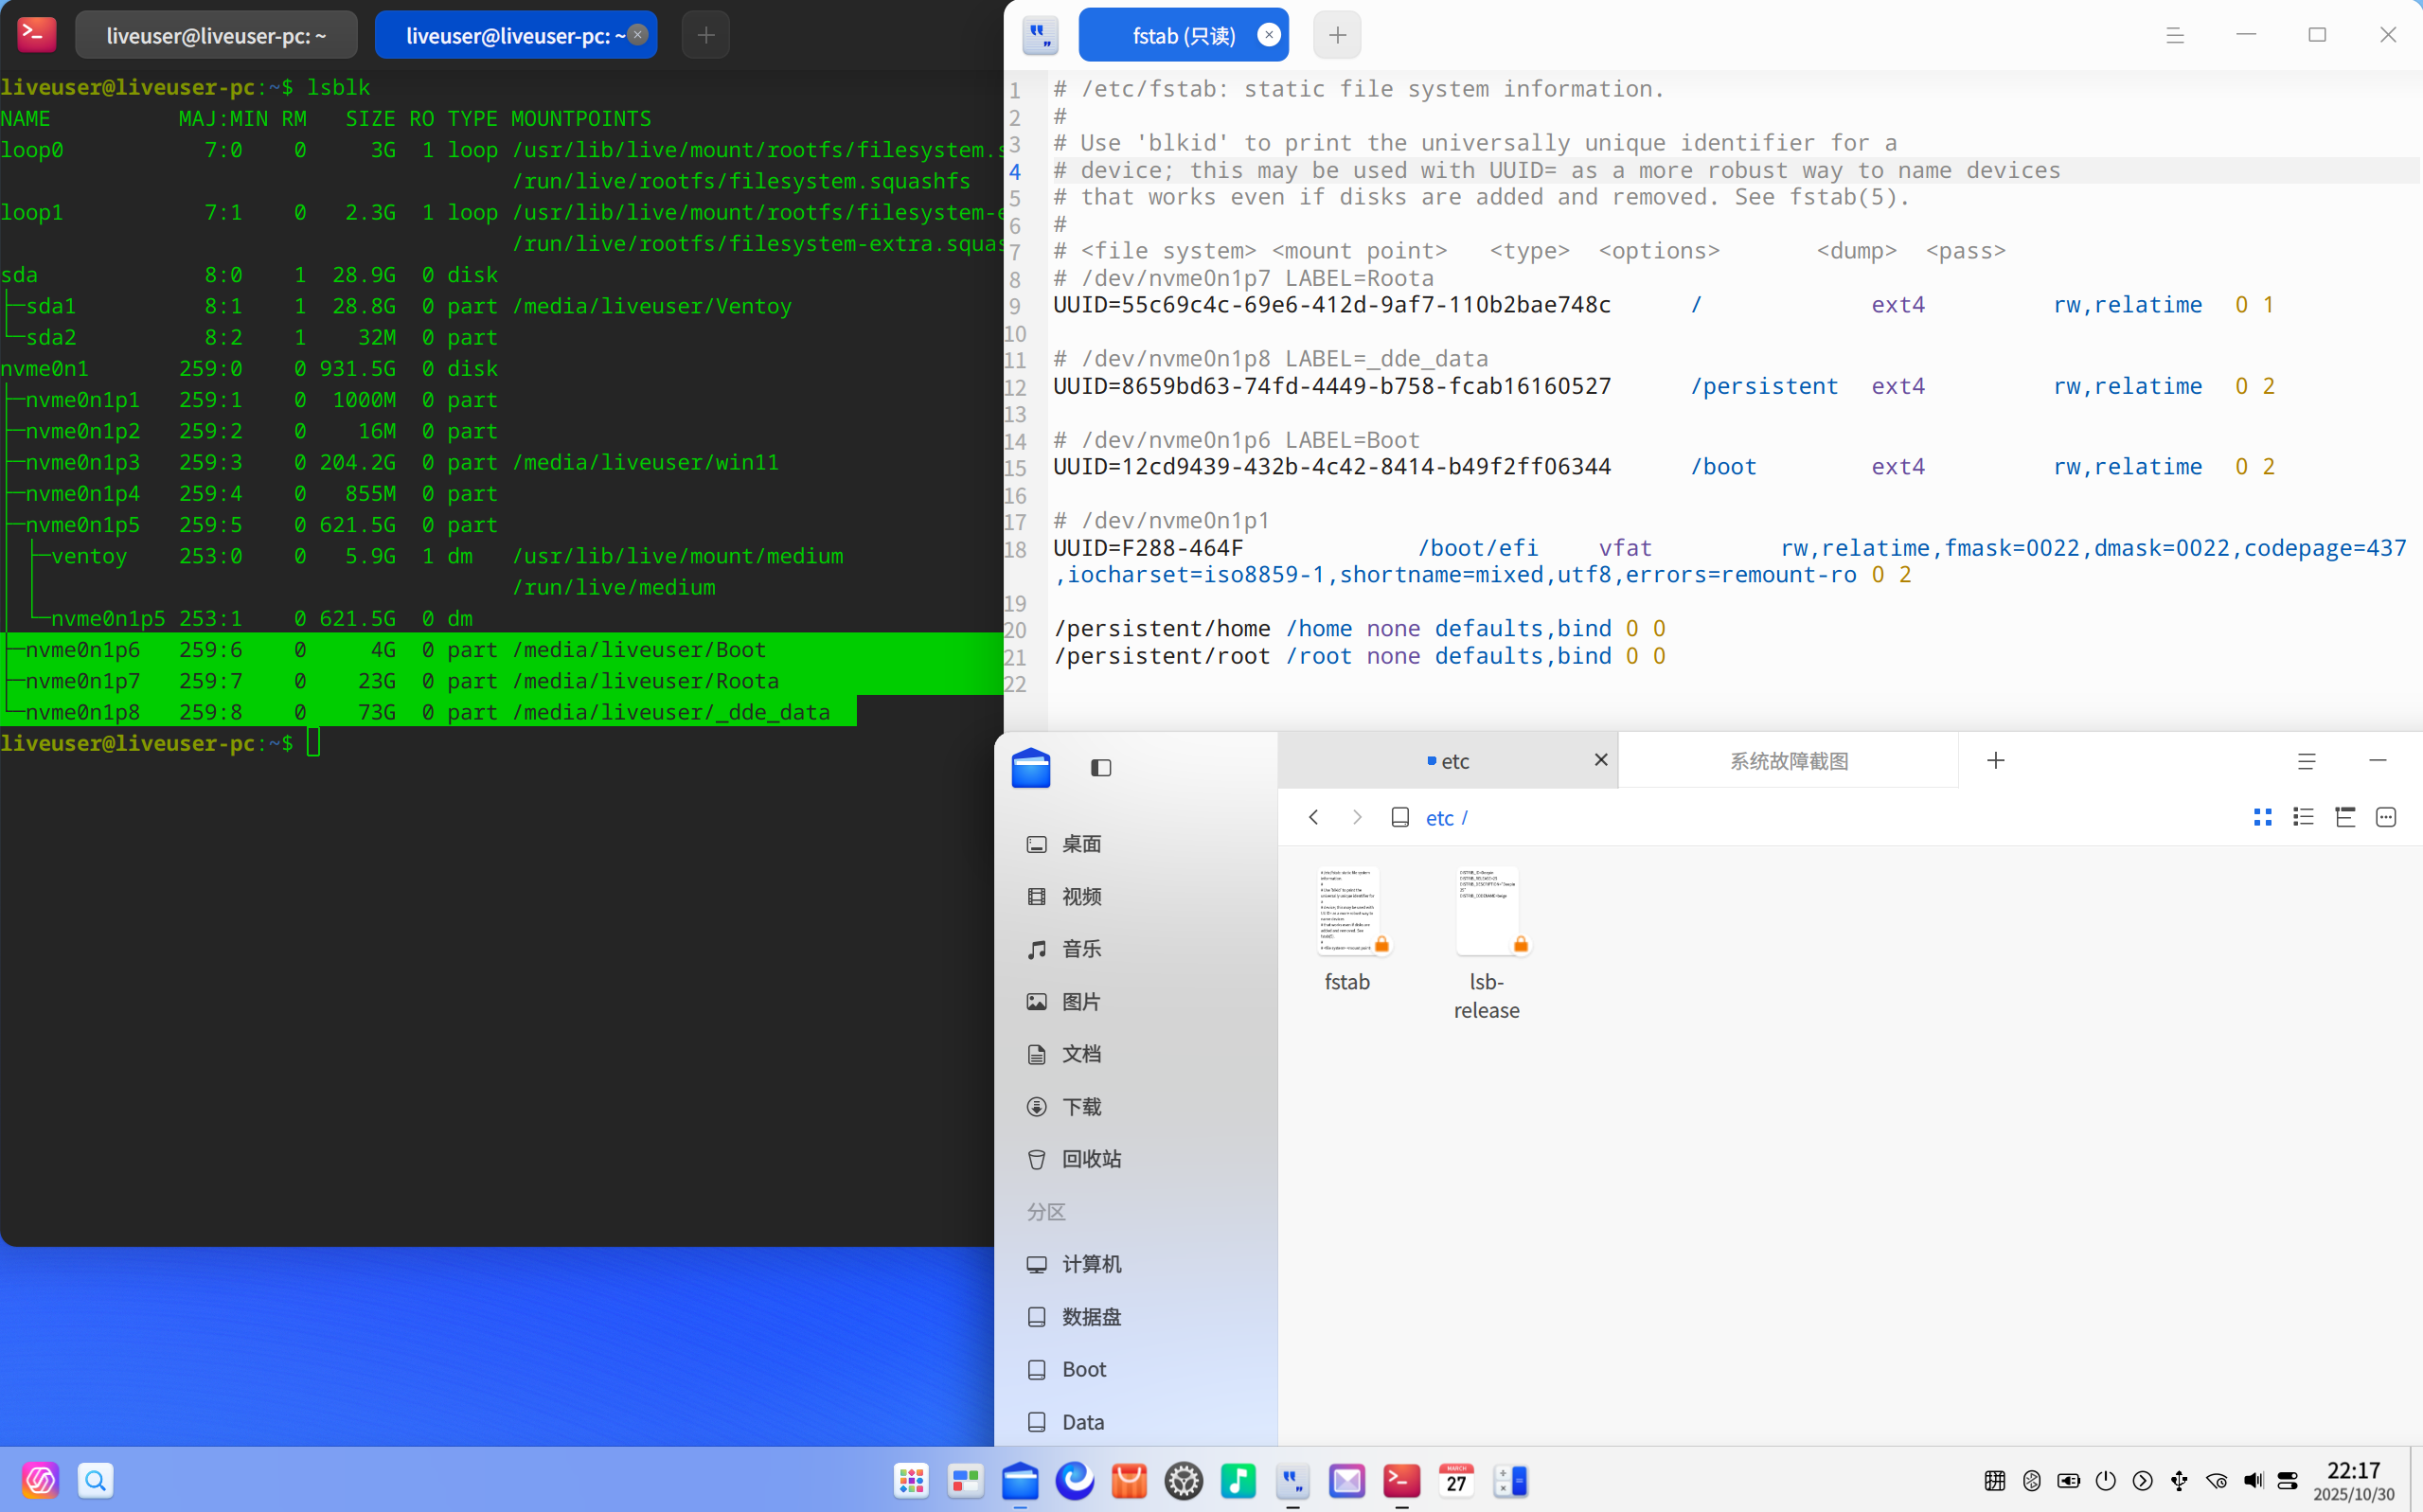2423x1512 pixels.
Task: Open the global search in the dock
Action: pos(95,1480)
